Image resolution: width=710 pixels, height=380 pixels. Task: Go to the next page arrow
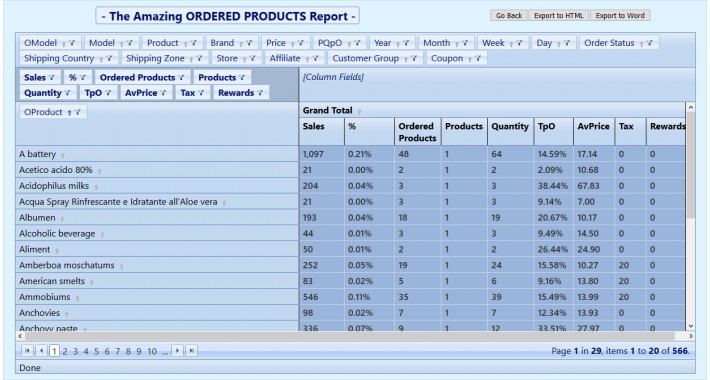[178, 351]
